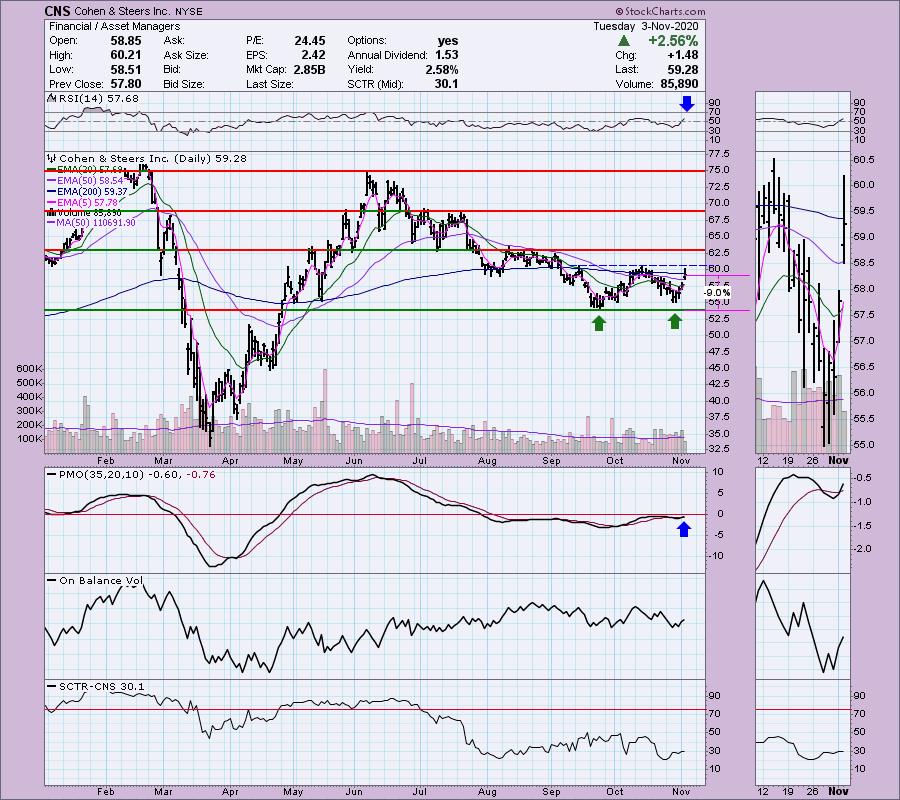
Task: Click the EPS value 2.42
Action: pyautogui.click(x=313, y=55)
